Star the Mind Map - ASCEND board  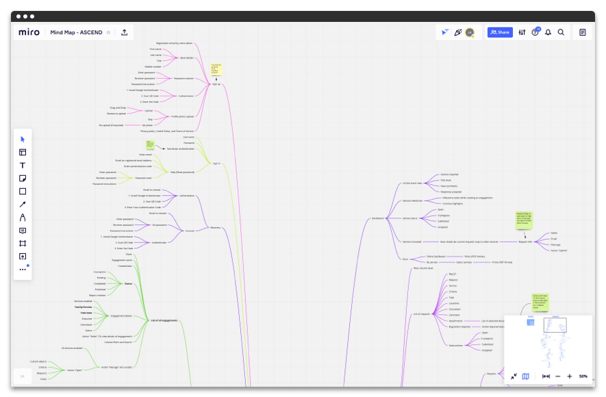(109, 32)
